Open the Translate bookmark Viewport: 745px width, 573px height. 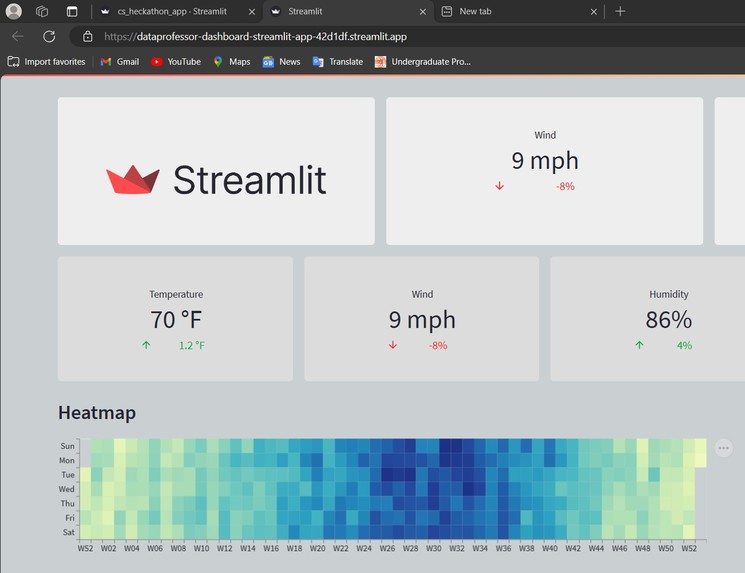[x=338, y=62]
